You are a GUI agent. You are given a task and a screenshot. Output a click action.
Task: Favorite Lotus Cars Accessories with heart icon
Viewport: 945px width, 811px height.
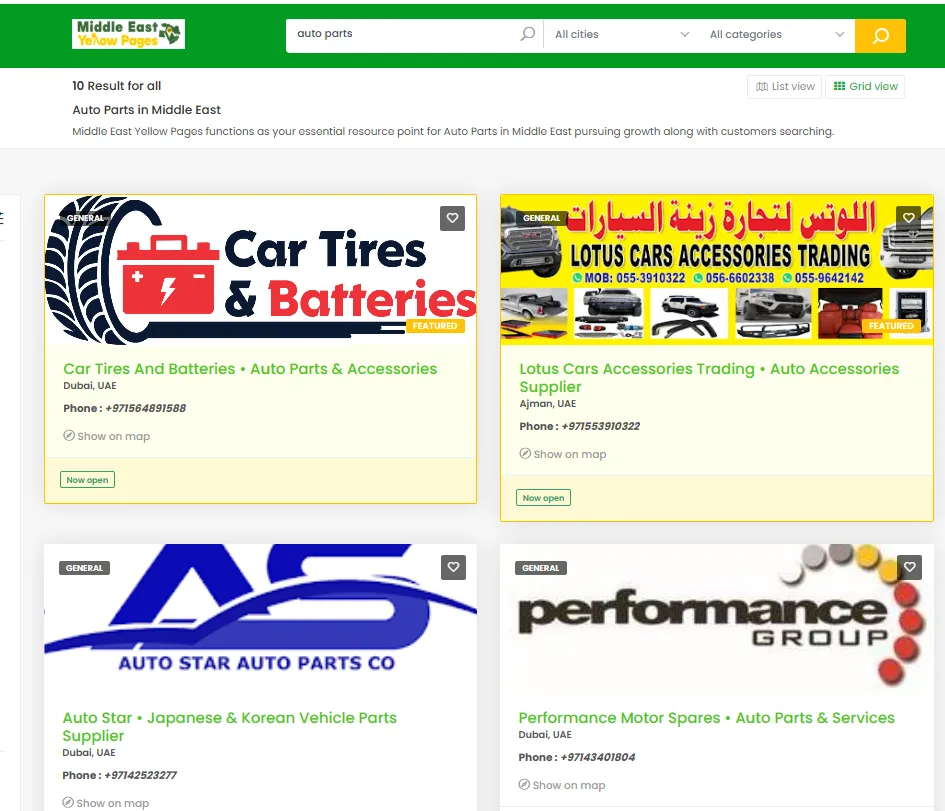pos(908,218)
